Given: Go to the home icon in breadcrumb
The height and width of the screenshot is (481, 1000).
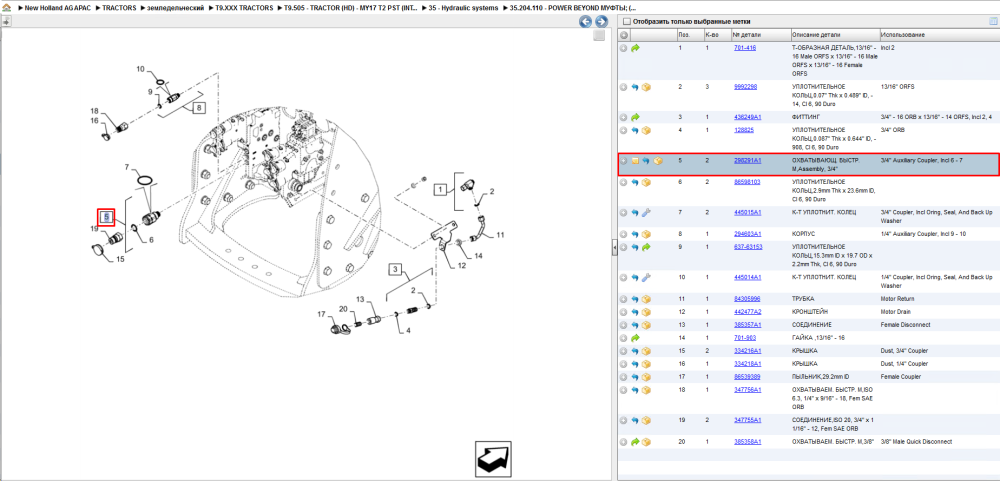Looking at the screenshot, I should click(6, 8).
